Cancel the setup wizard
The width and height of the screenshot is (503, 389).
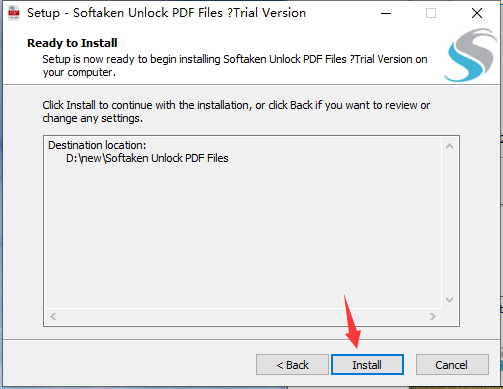(452, 365)
